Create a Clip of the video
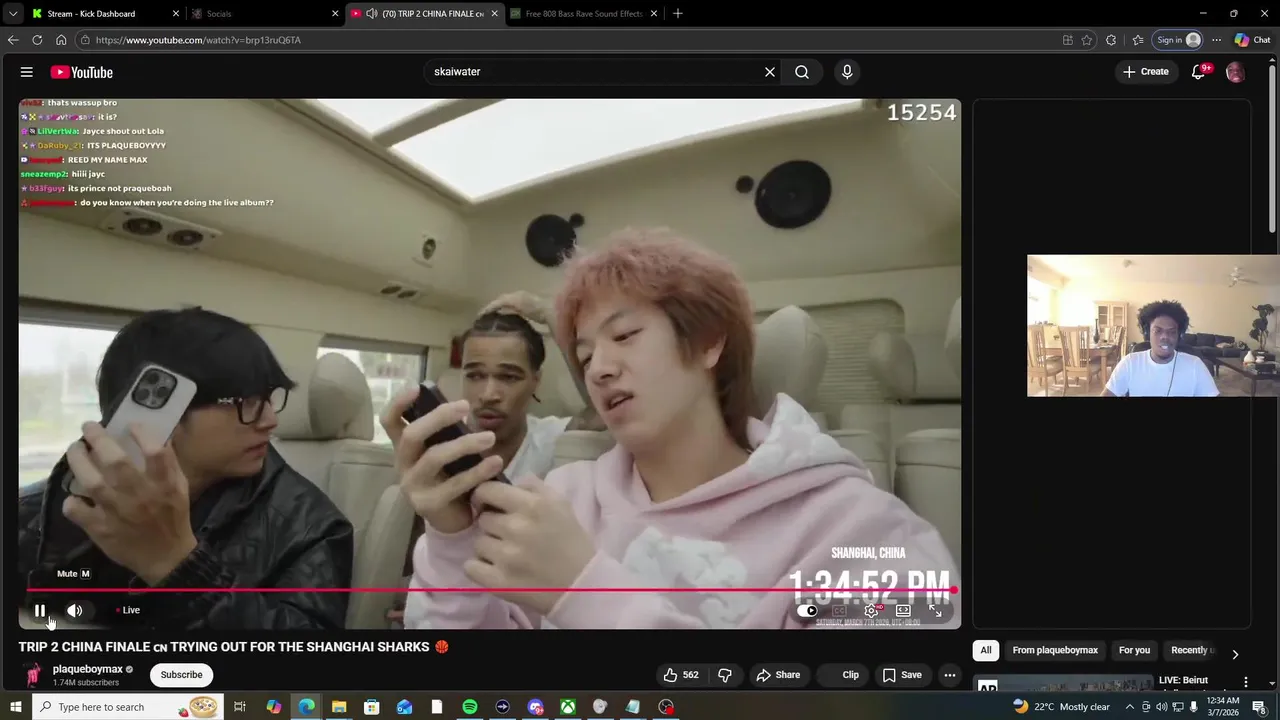The width and height of the screenshot is (1280, 720). (841, 675)
